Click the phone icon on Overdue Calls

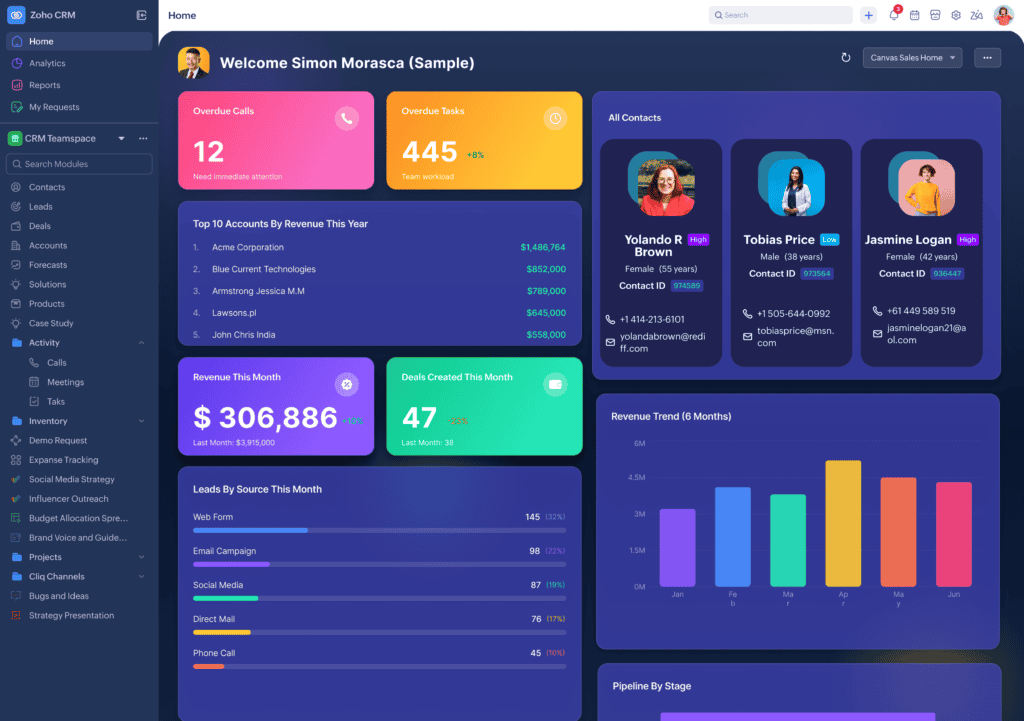(x=346, y=118)
